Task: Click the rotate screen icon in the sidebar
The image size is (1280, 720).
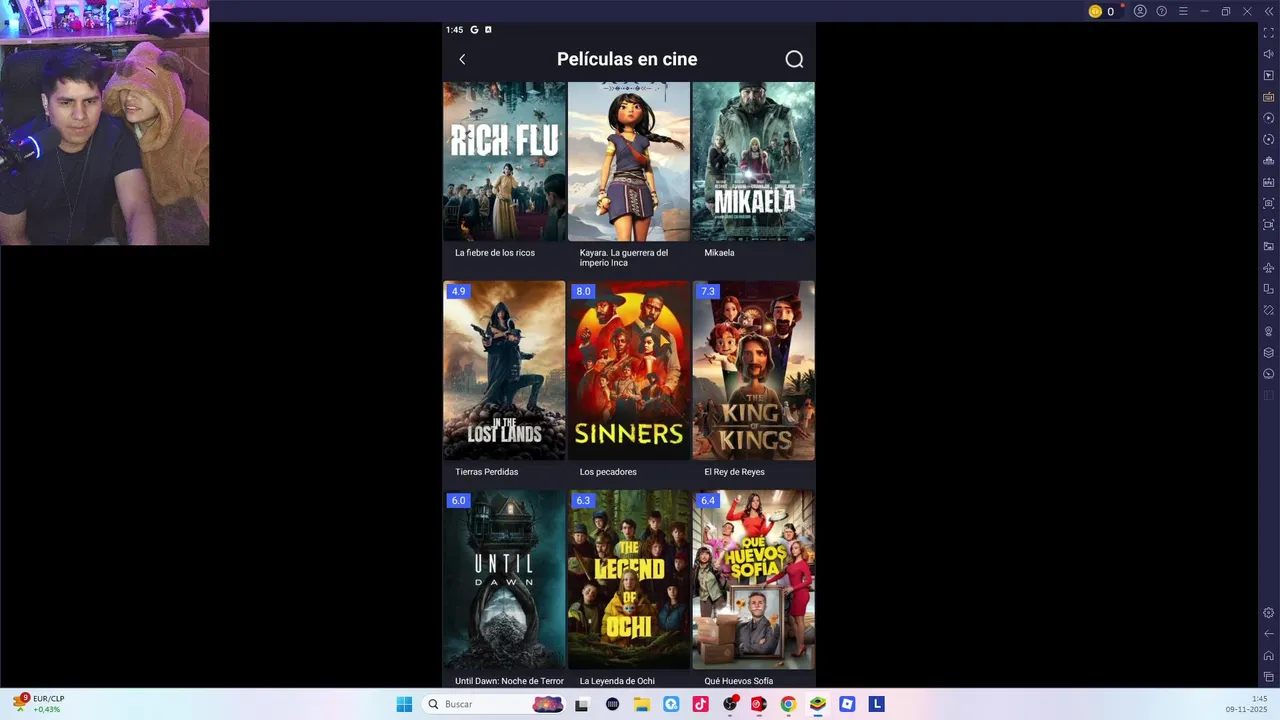Action: [x=1269, y=289]
